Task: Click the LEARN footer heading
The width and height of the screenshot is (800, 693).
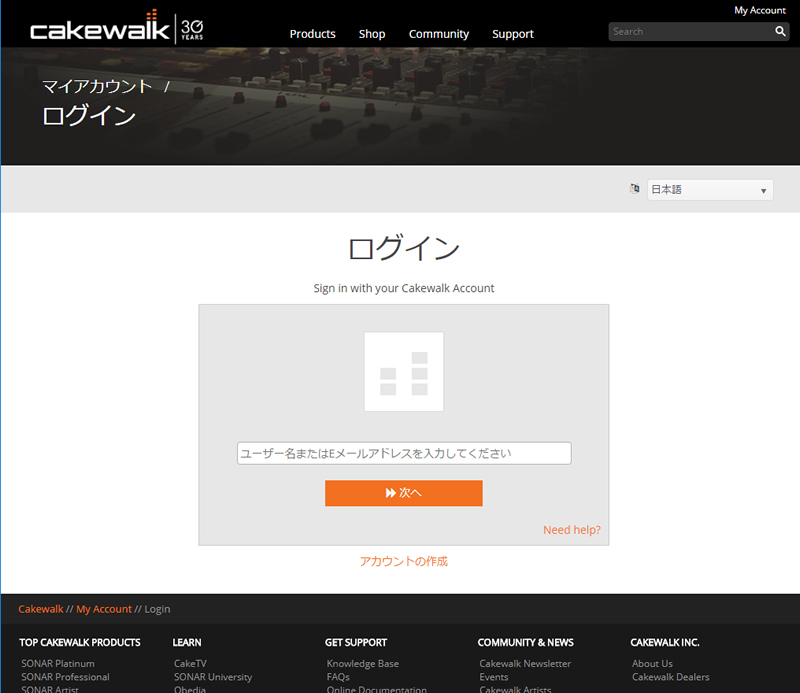Action: [187, 642]
